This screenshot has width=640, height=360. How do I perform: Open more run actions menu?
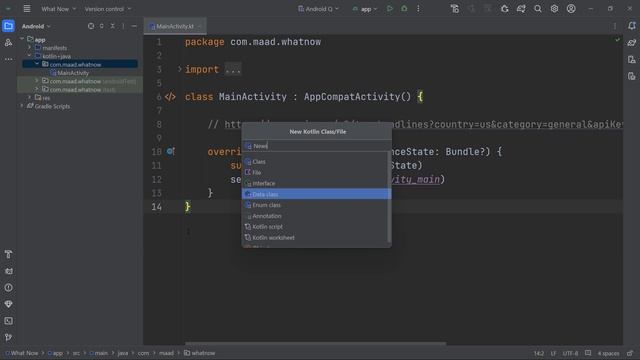coord(418,9)
